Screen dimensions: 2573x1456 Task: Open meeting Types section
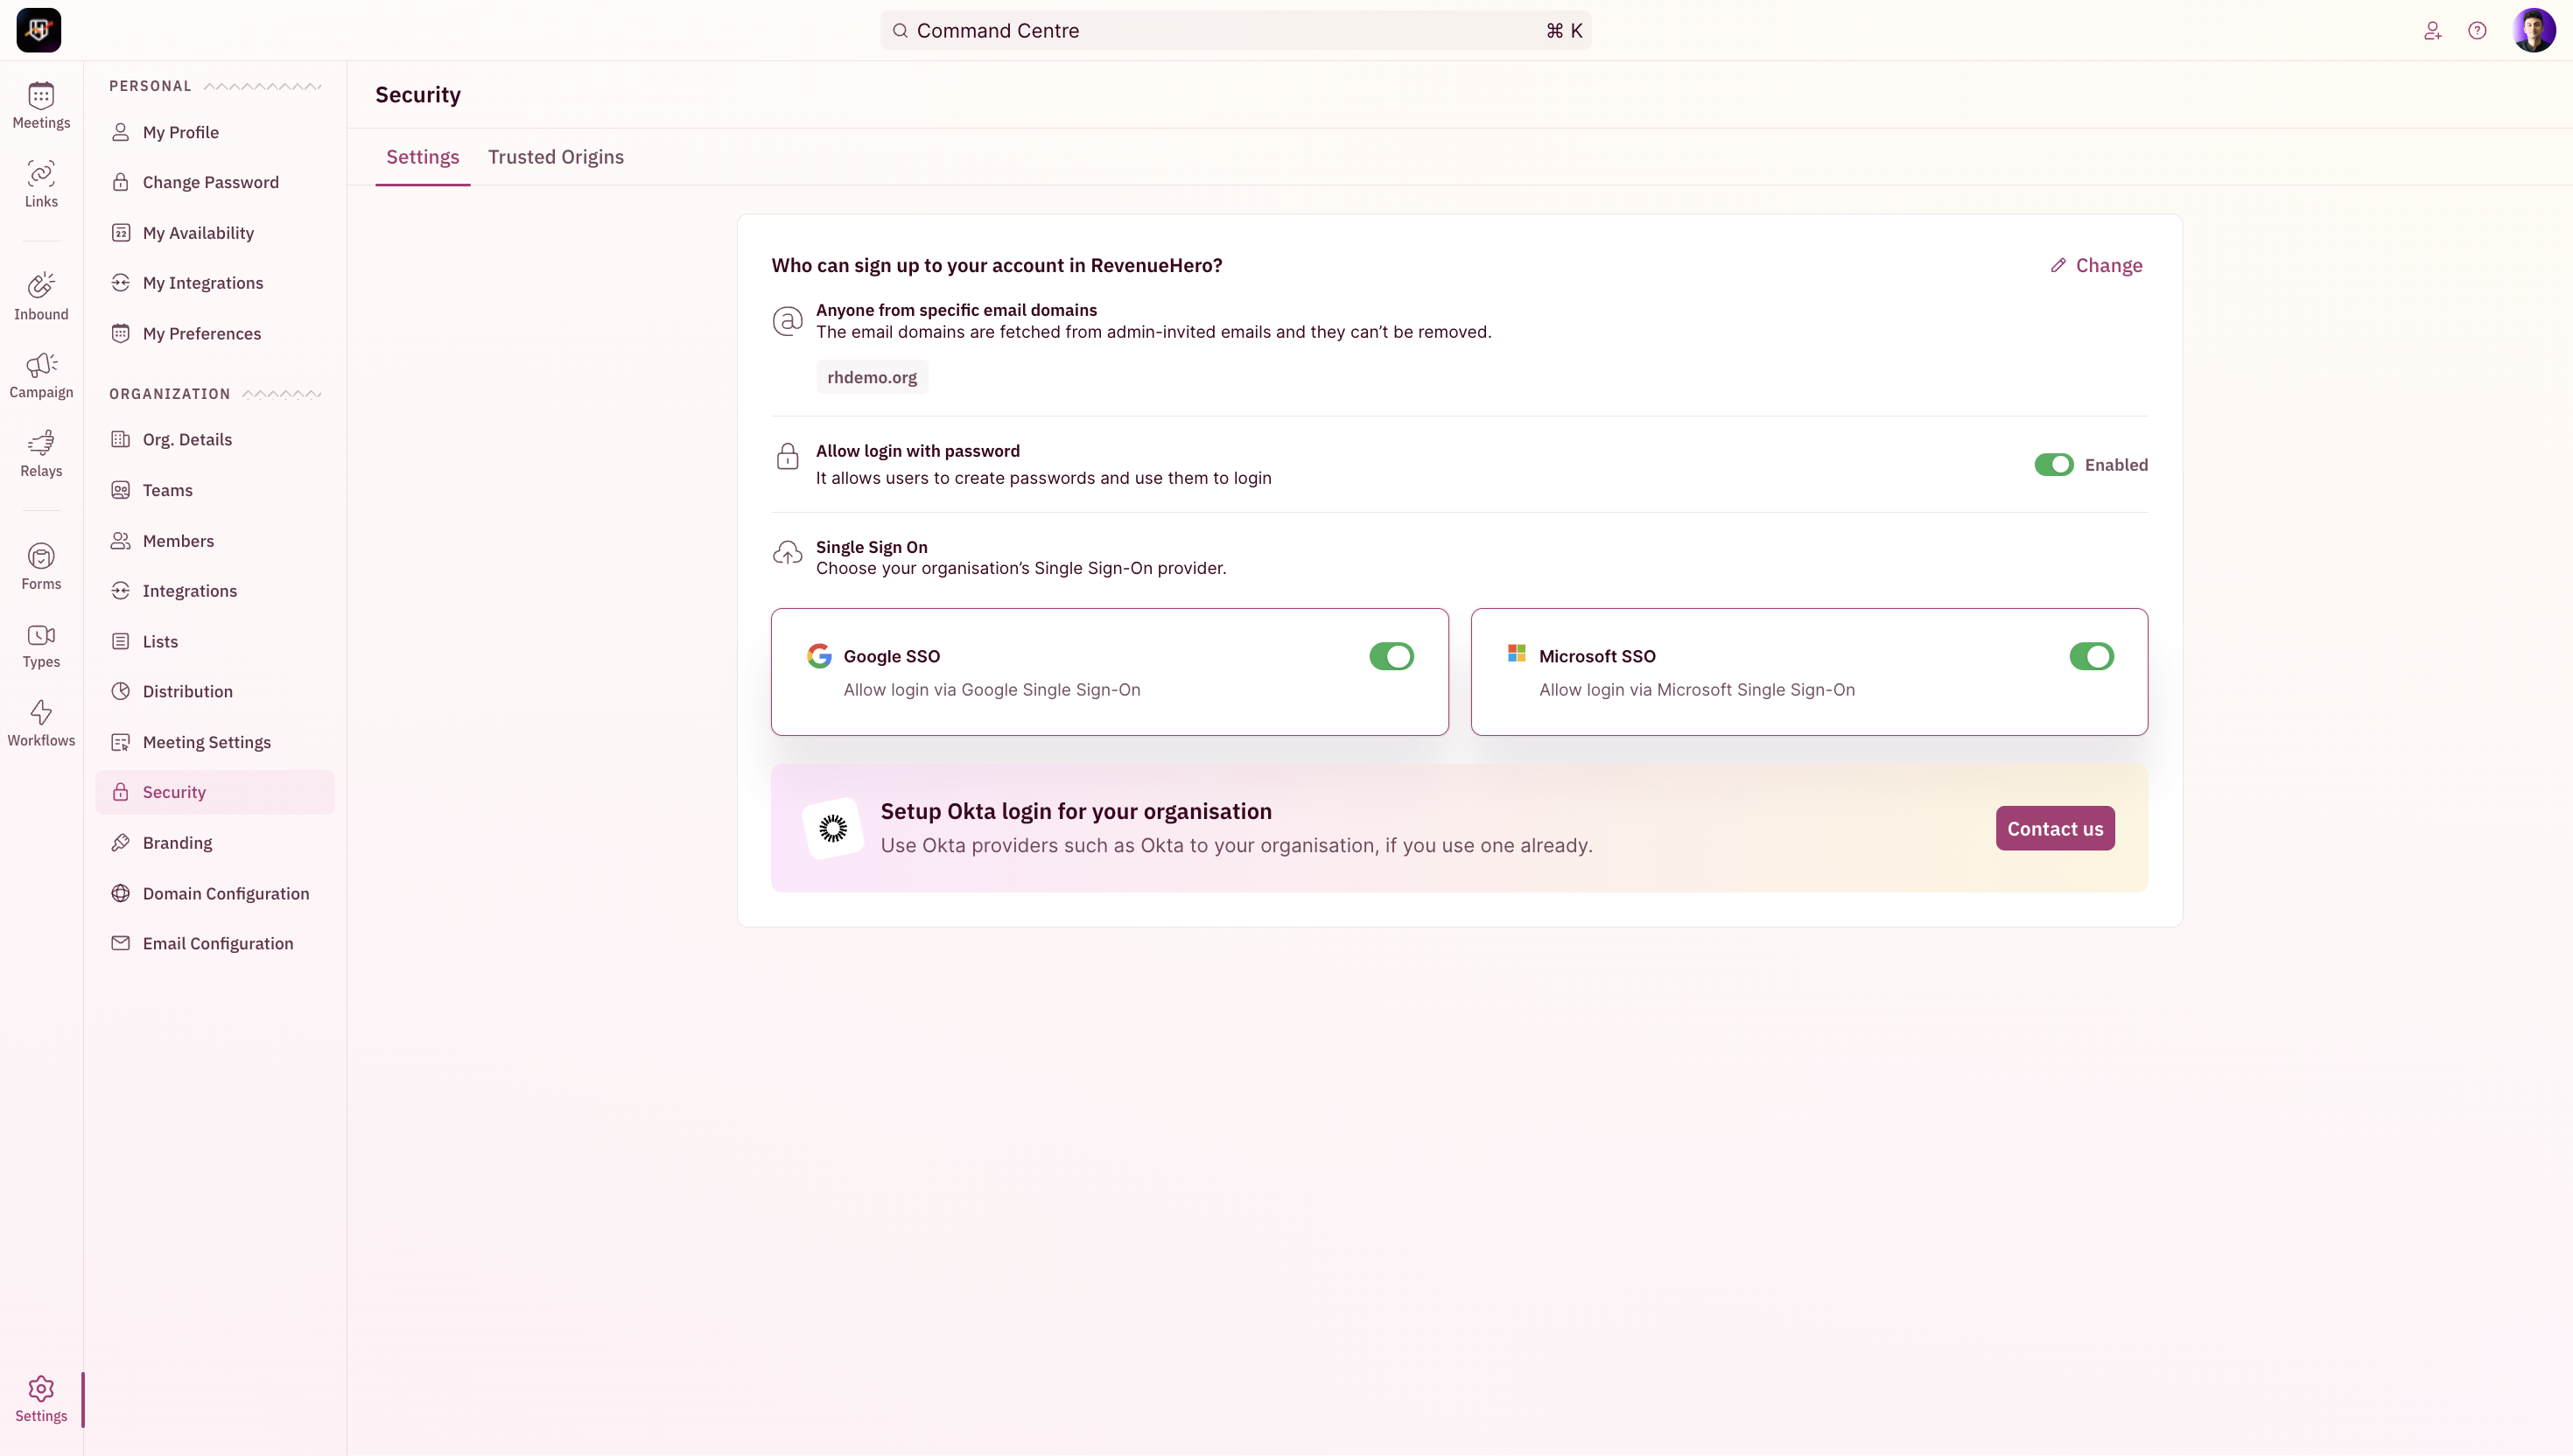point(41,645)
